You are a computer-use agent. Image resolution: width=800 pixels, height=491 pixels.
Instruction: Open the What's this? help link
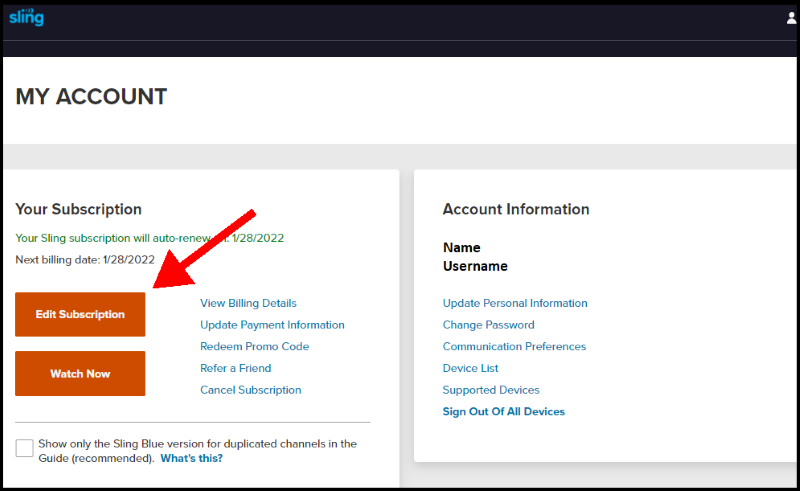tap(192, 458)
